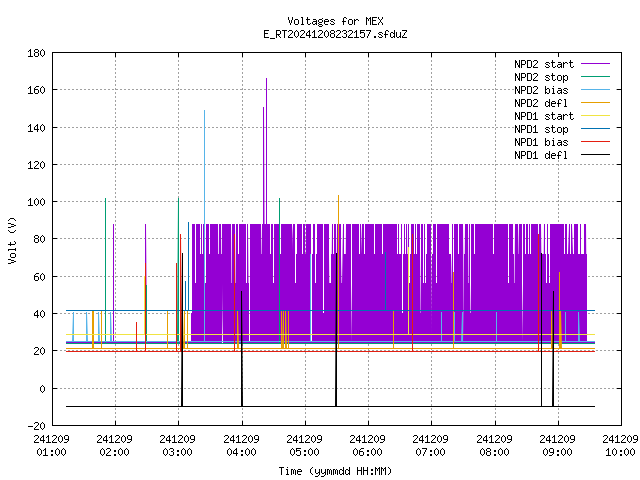The image size is (640, 480).
Task: Click the NPD2 start legend label
Action: pyautogui.click(x=544, y=64)
